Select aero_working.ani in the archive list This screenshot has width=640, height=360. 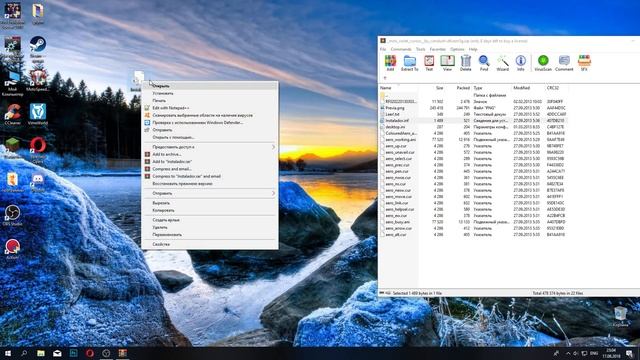pos(400,140)
